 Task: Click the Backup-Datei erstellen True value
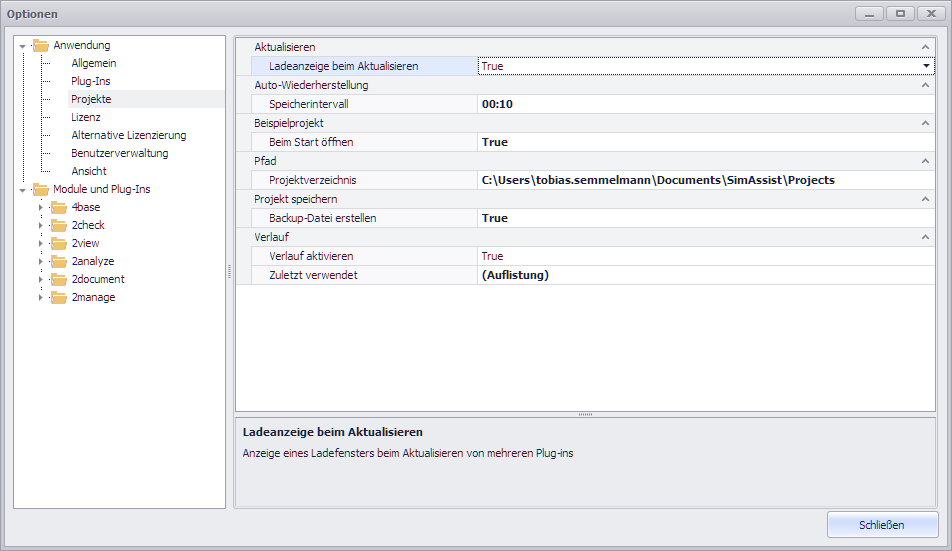coord(706,218)
